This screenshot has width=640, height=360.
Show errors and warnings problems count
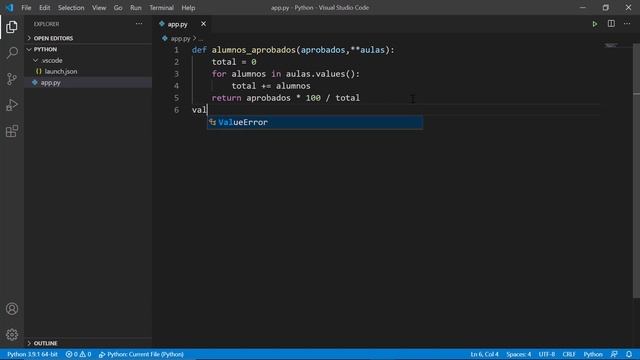point(78,354)
